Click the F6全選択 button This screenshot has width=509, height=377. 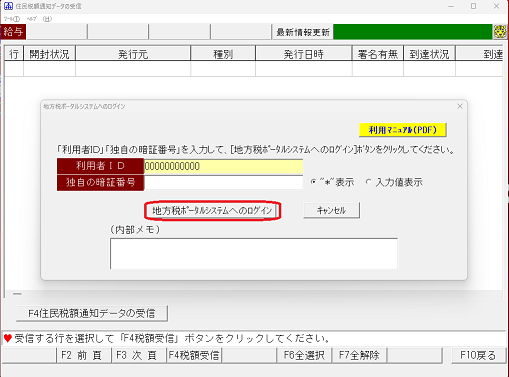tap(304, 355)
